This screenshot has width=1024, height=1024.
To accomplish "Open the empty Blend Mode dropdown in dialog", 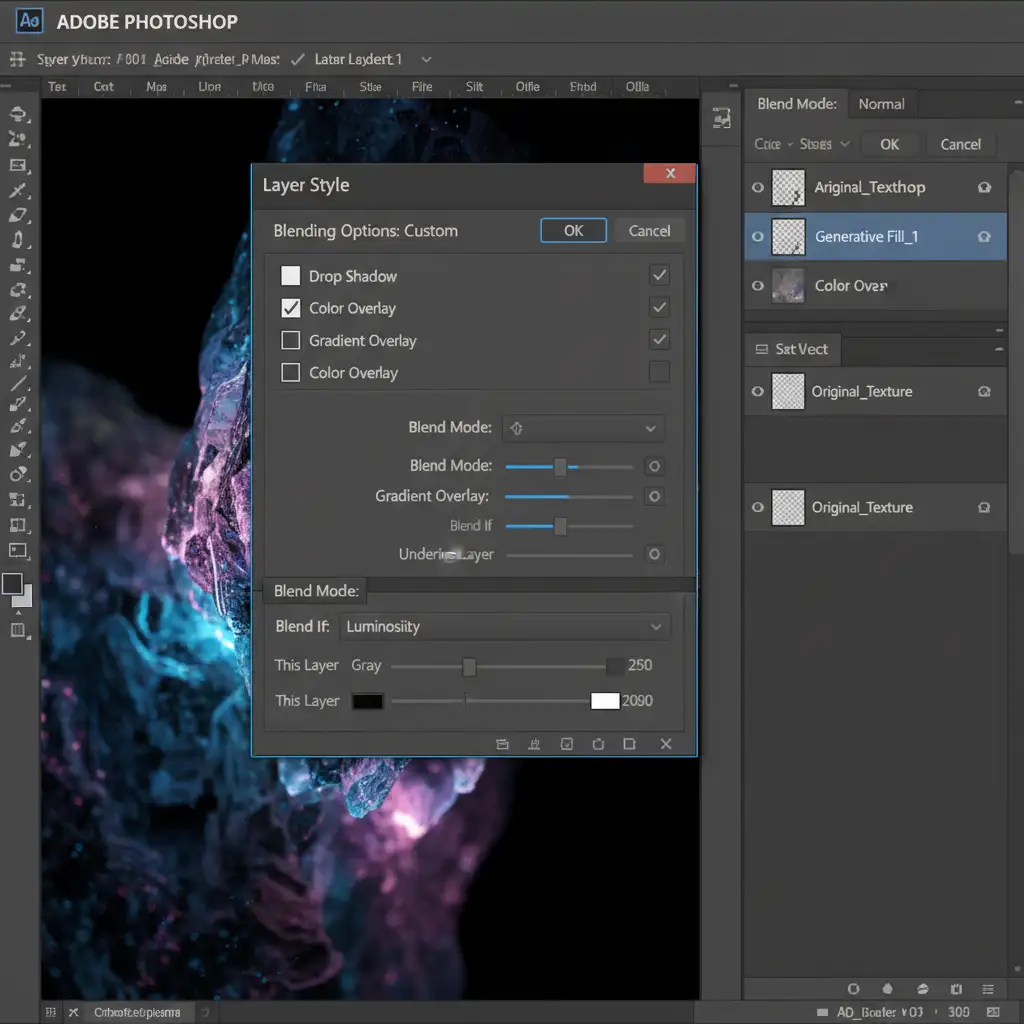I will 582,428.
